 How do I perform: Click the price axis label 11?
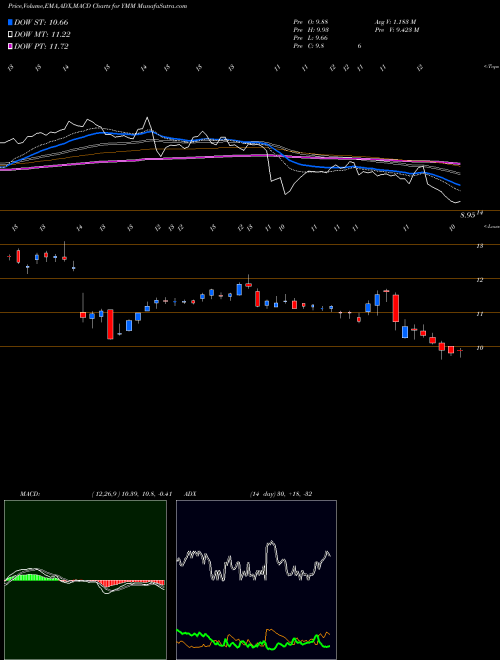[479, 314]
